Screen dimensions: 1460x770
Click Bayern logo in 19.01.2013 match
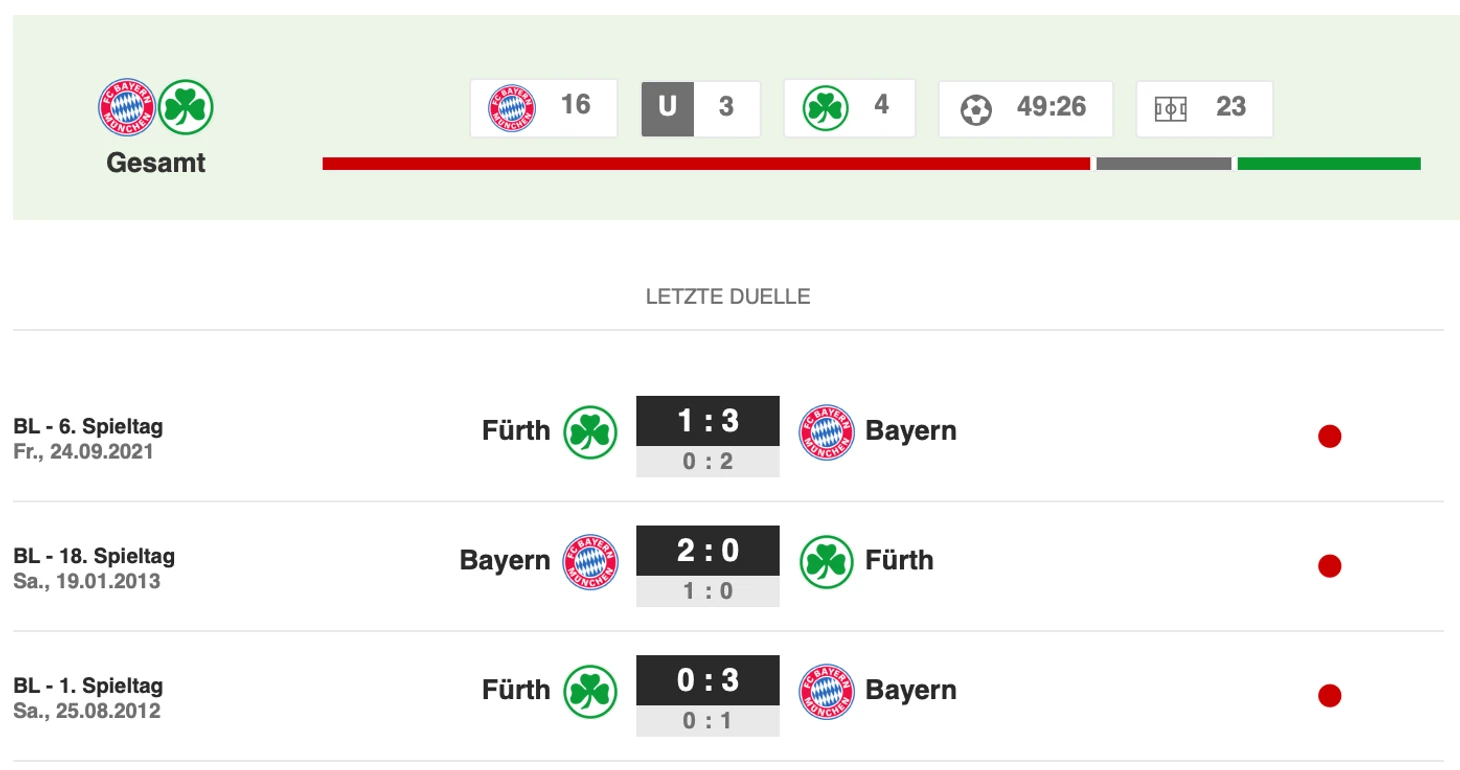[x=590, y=561]
